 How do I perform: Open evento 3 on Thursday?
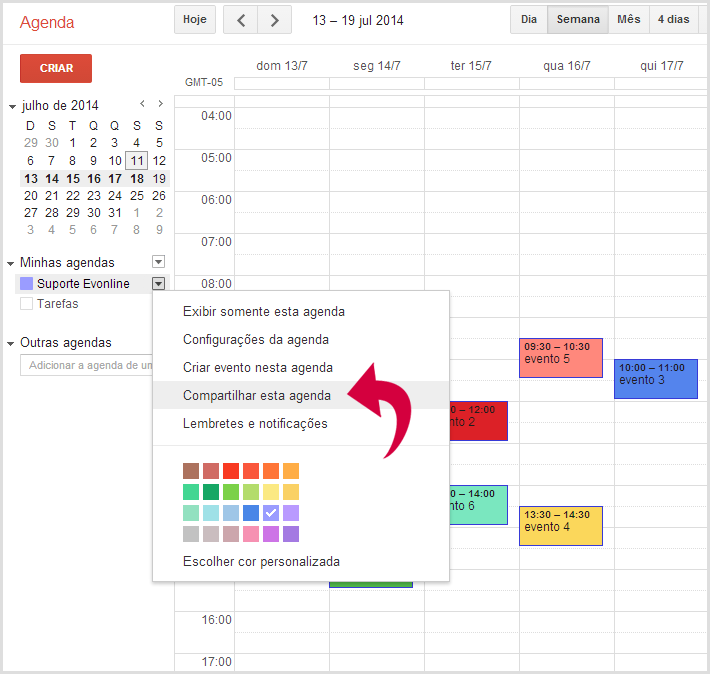coord(656,379)
